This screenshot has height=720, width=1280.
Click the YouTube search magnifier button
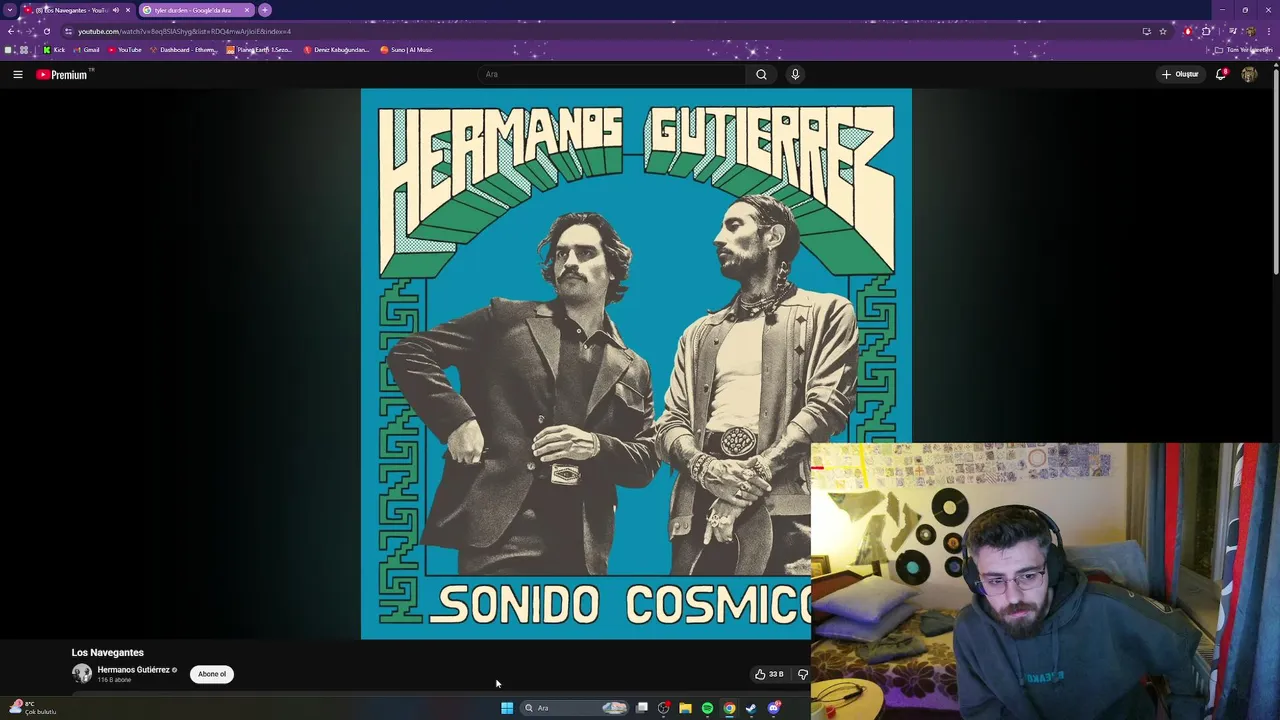[761, 74]
